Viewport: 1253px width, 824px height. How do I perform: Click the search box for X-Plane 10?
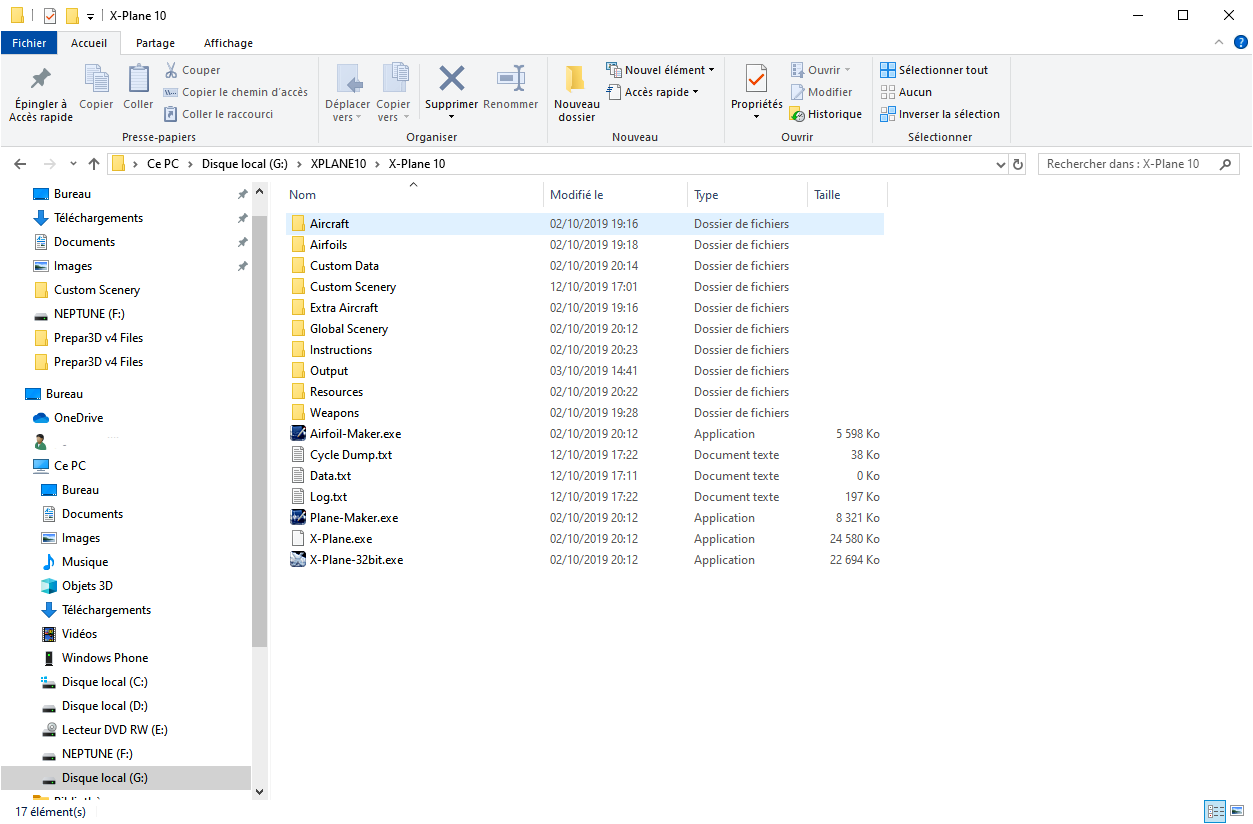pyautogui.click(x=1139, y=164)
